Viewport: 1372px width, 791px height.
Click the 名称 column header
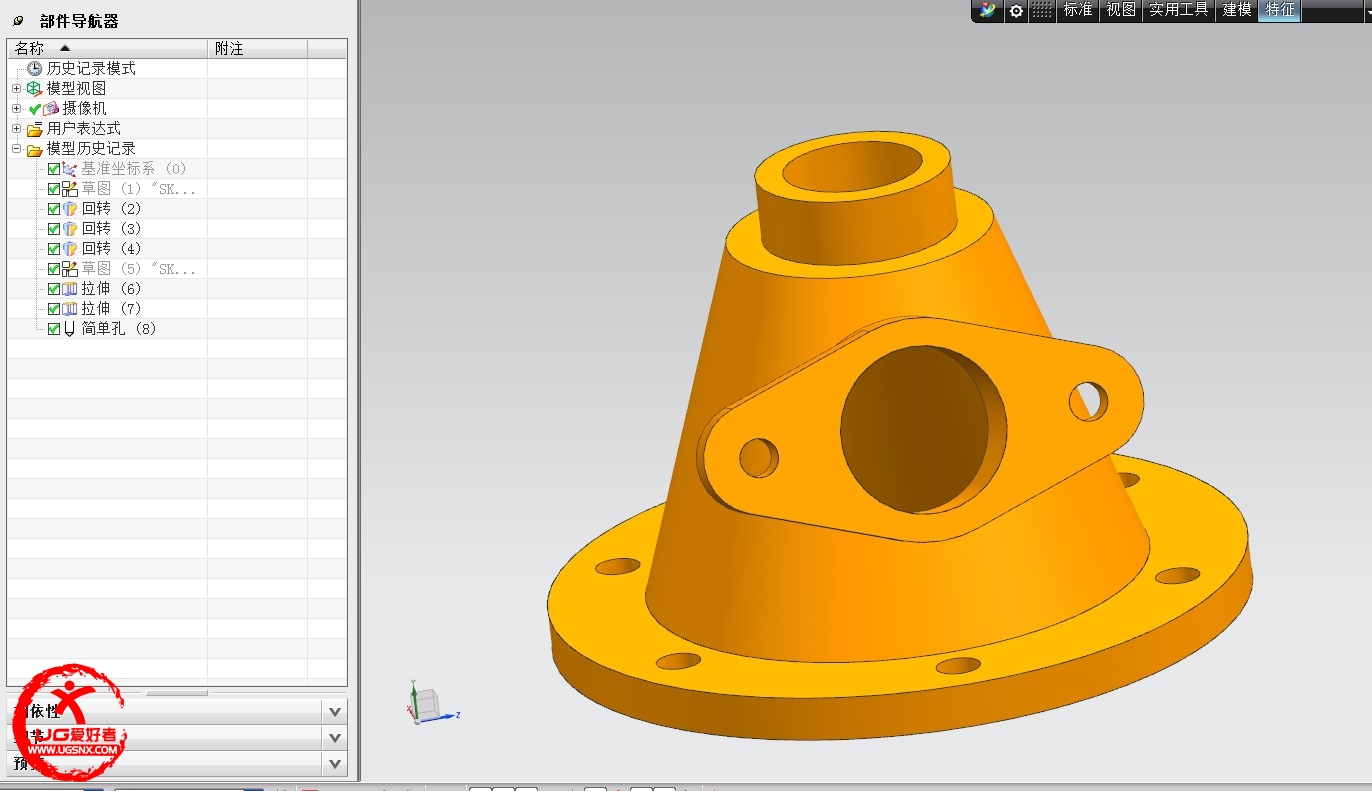pyautogui.click(x=107, y=48)
